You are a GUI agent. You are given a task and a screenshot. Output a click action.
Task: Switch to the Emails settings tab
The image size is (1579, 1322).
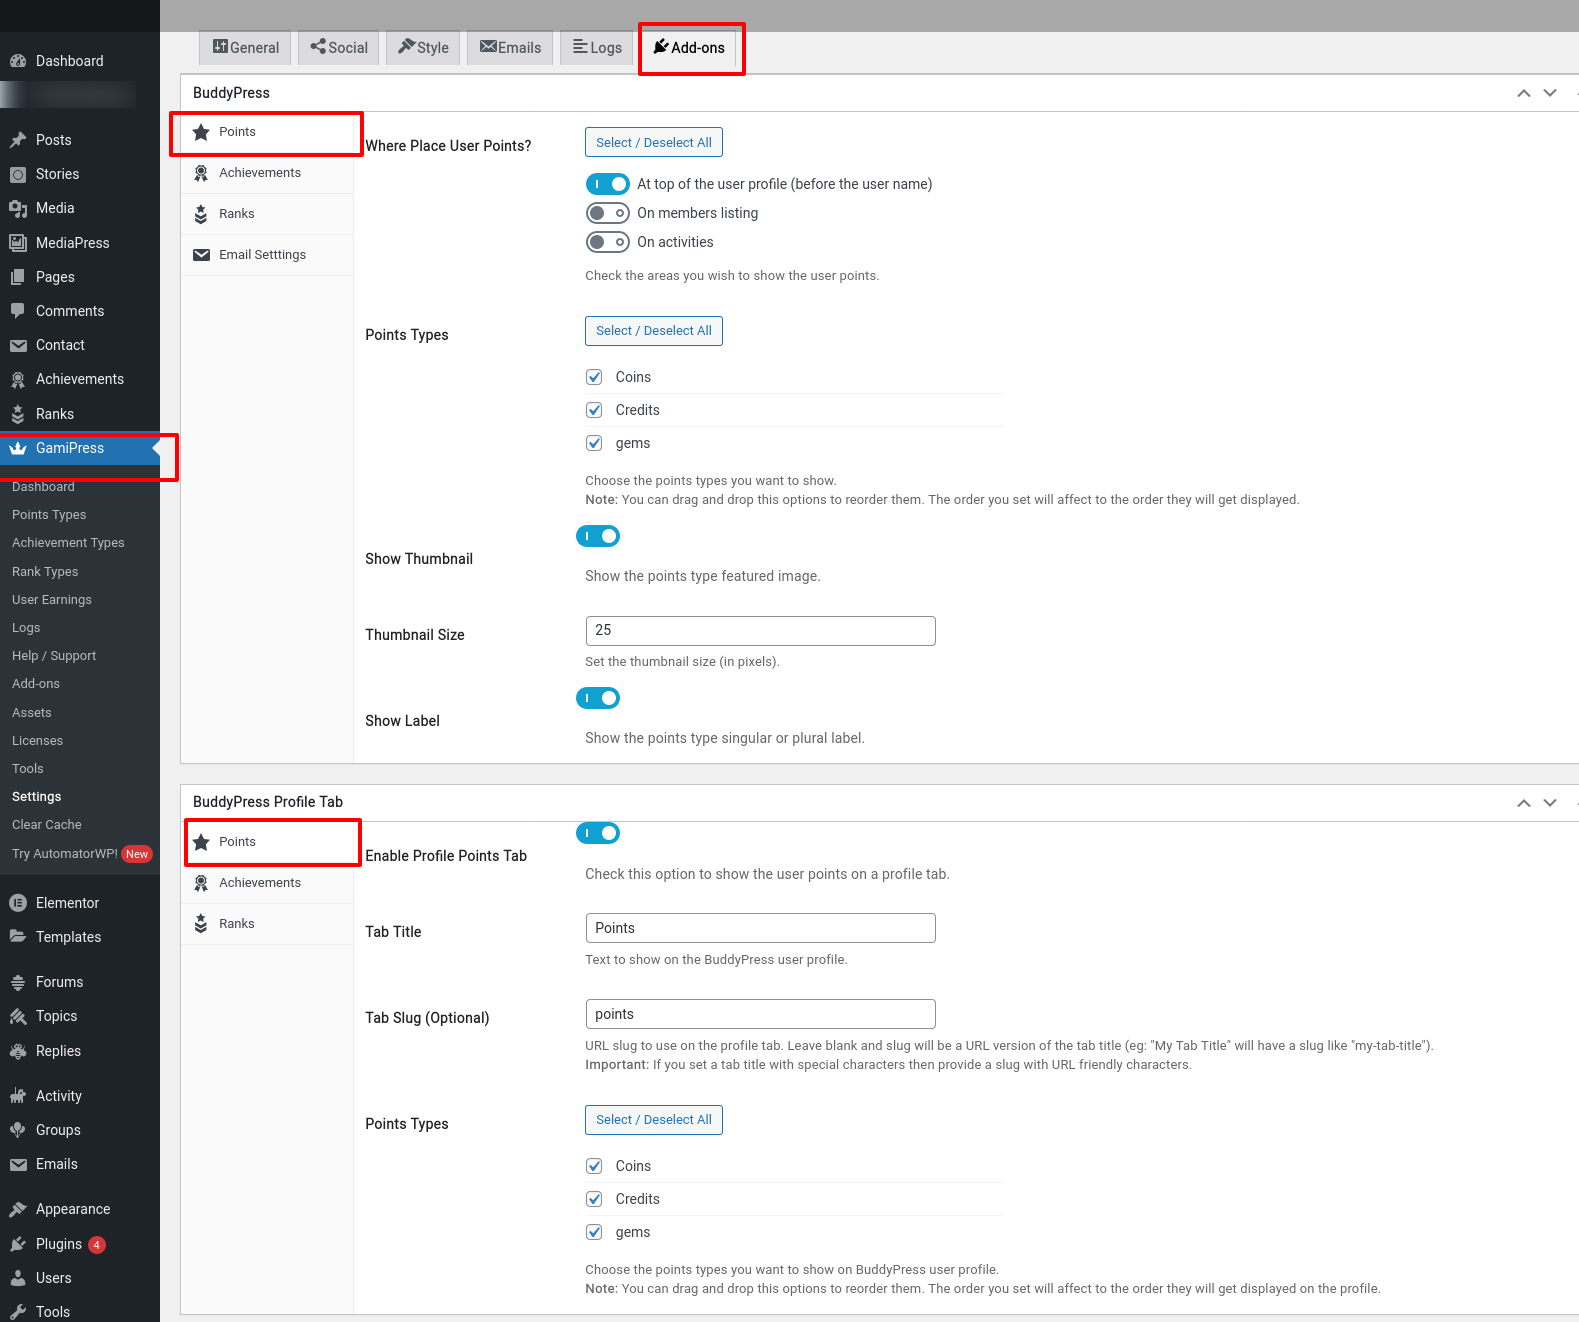coord(510,47)
